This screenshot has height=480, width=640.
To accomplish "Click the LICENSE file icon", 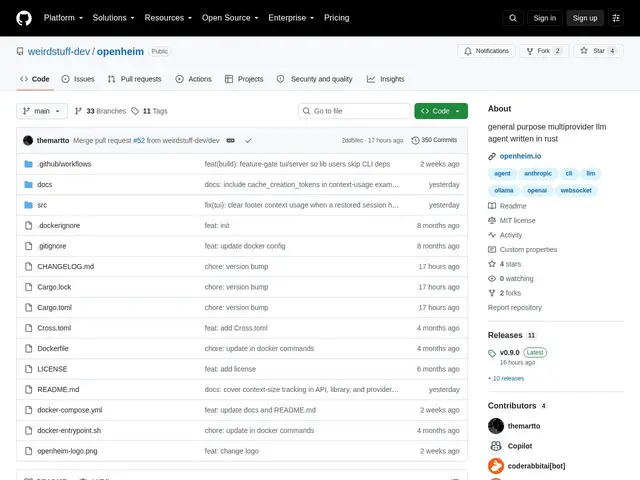I will coord(28,369).
